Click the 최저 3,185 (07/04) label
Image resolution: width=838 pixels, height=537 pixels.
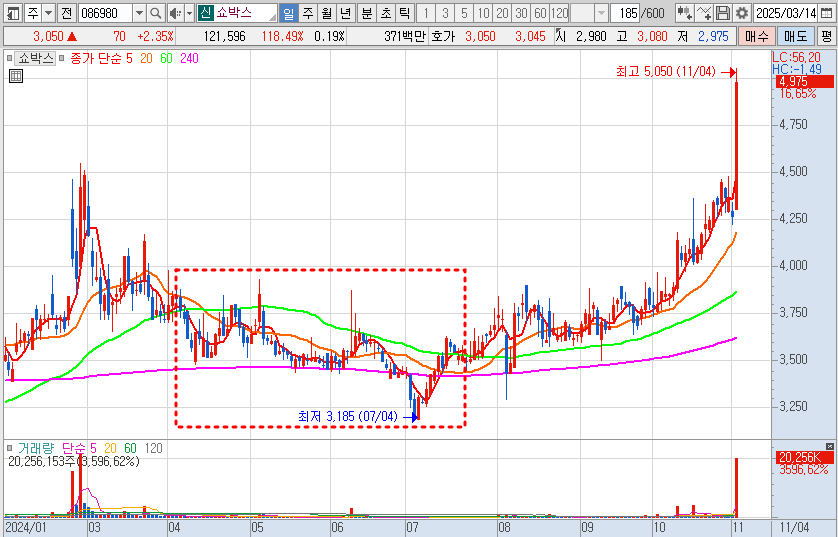pyautogui.click(x=348, y=416)
